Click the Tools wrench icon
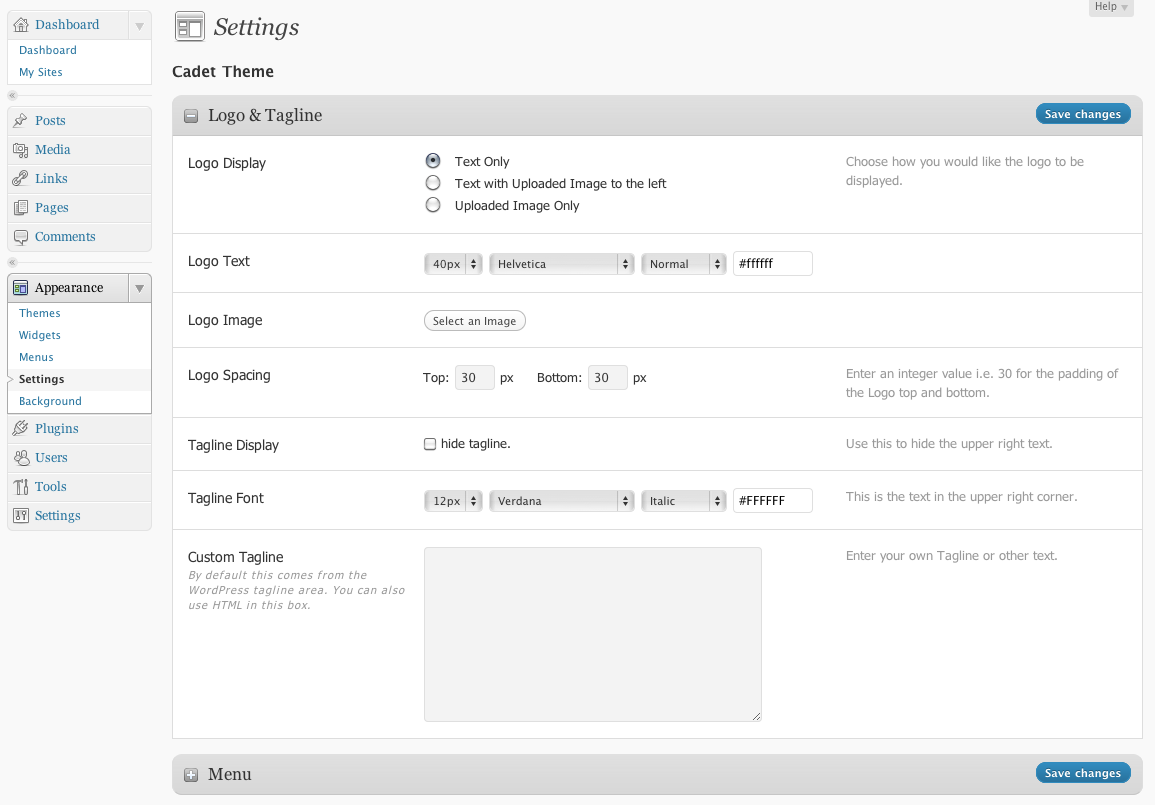1155x805 pixels. pos(21,486)
